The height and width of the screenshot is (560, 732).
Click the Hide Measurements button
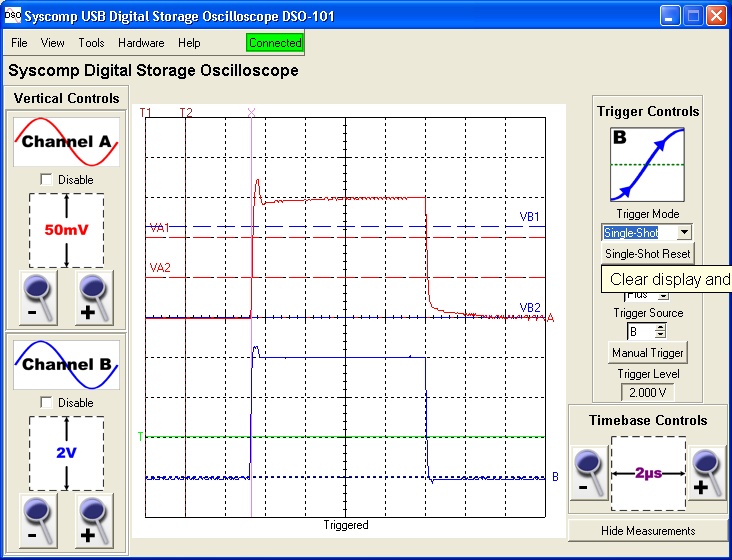(x=647, y=530)
